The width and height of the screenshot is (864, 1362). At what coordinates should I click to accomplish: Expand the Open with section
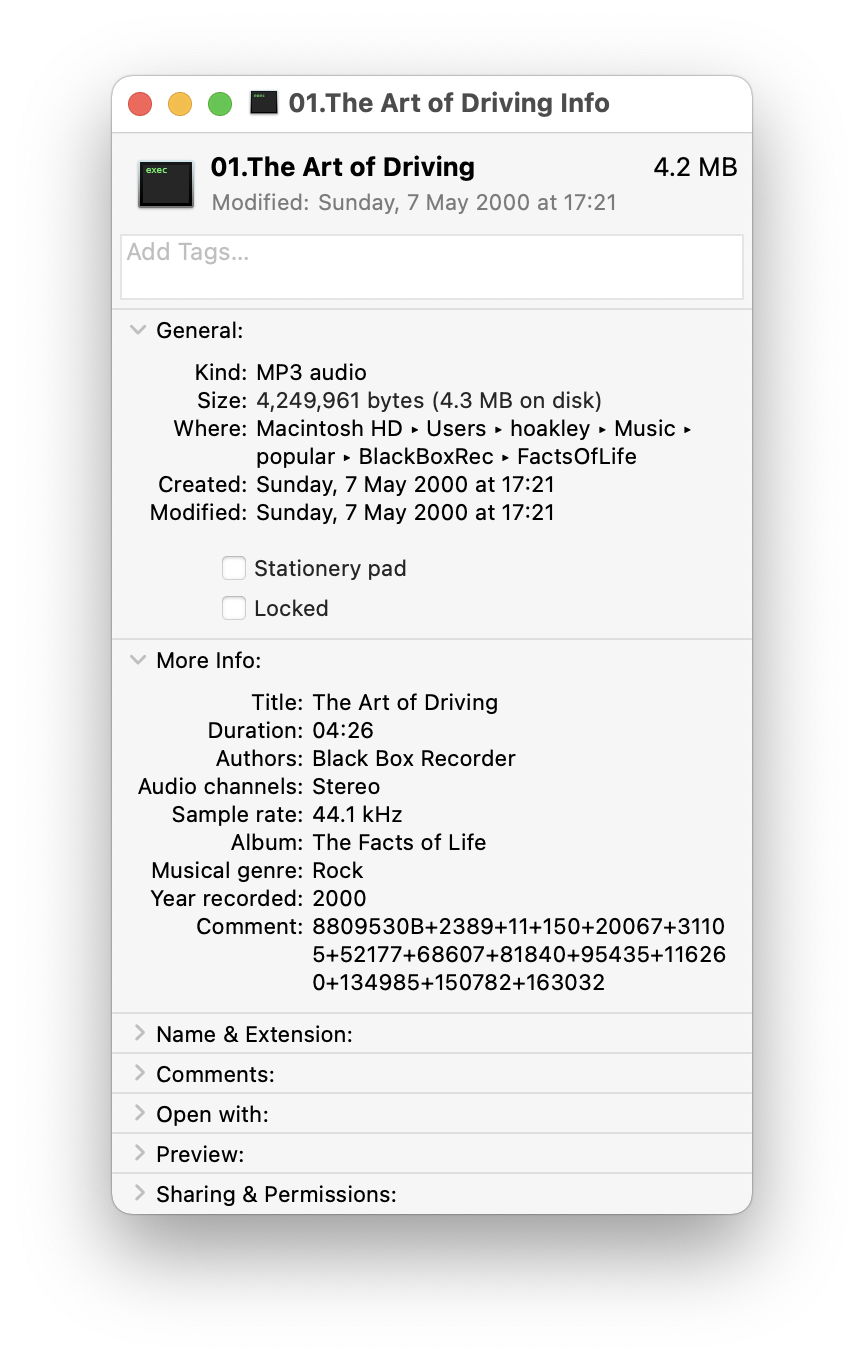(139, 1114)
